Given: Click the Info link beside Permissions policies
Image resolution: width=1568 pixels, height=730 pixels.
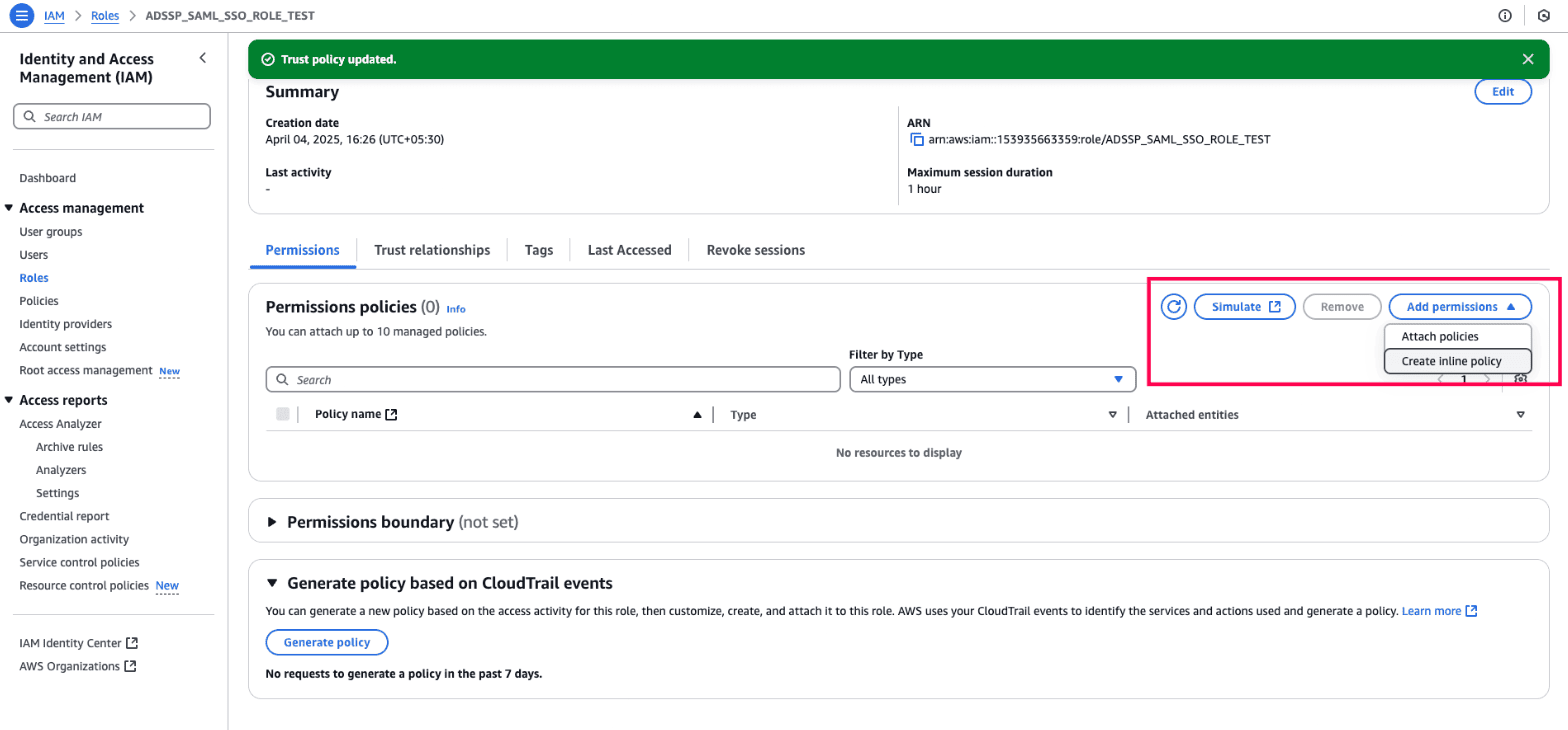Looking at the screenshot, I should 456,309.
